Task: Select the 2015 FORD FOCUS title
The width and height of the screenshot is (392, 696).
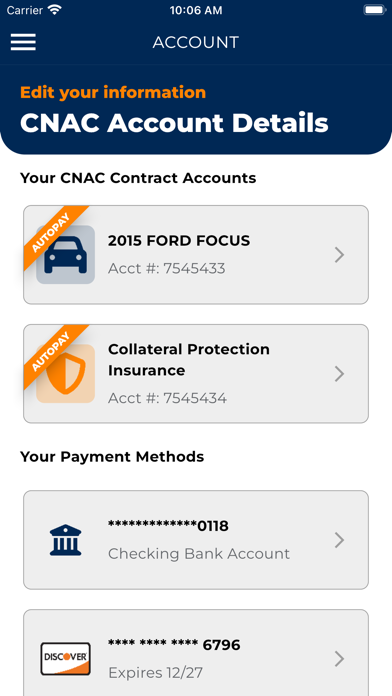Action: [x=179, y=241]
